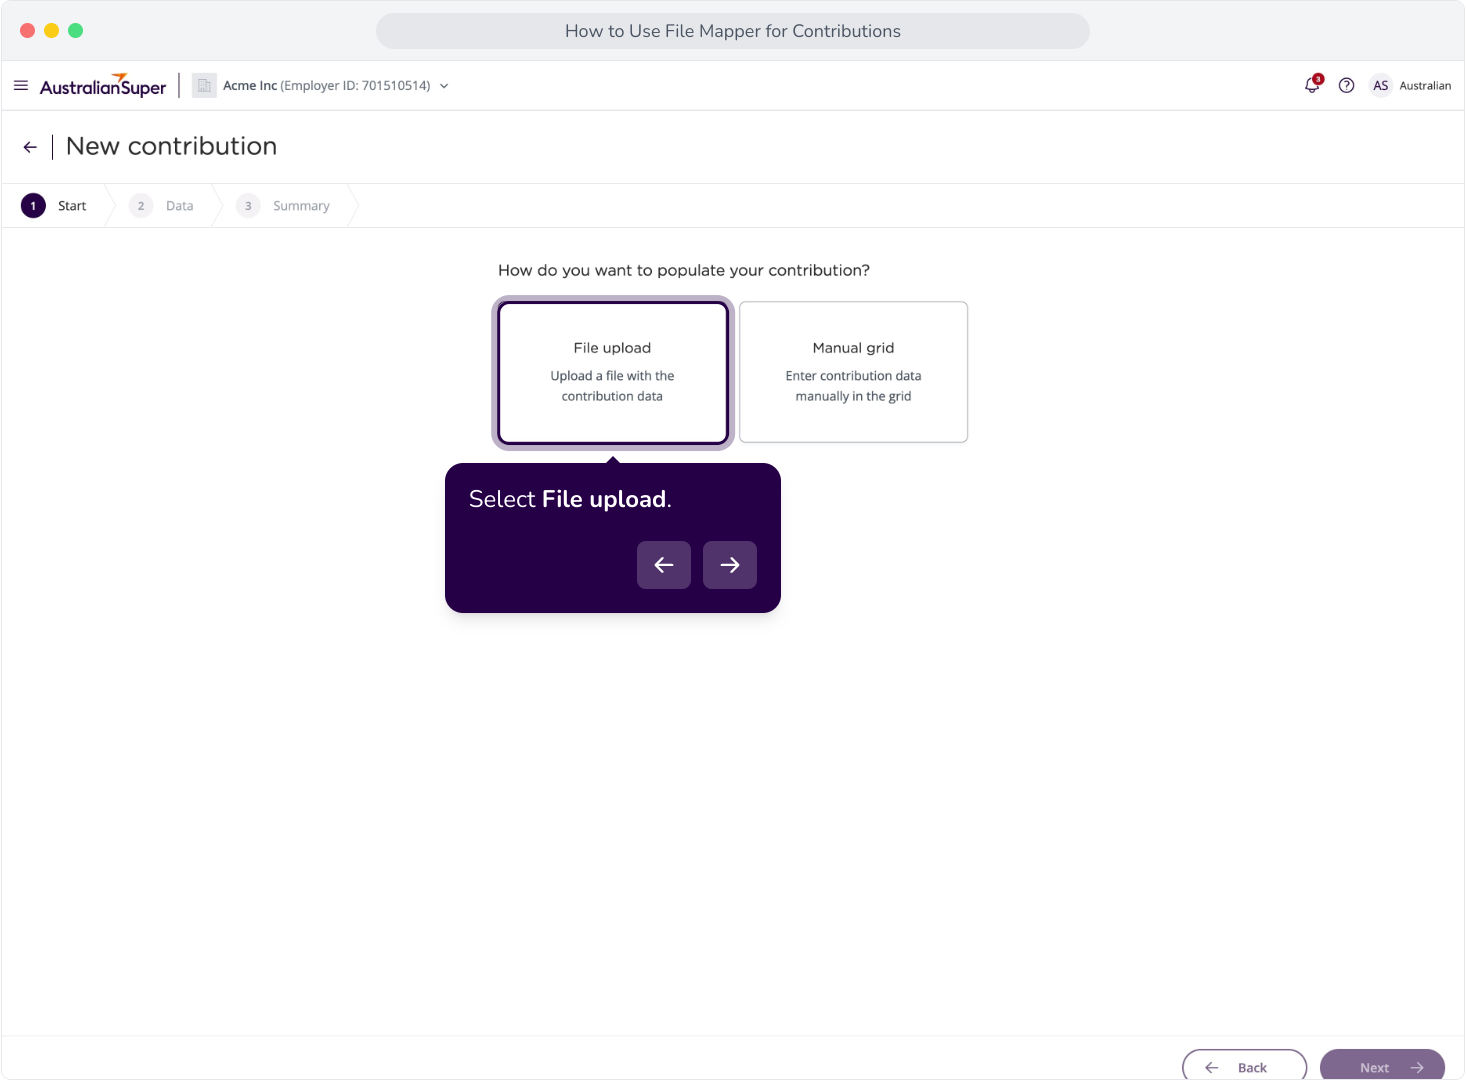Open the notifications bell
This screenshot has height=1080, width=1466.
click(x=1313, y=85)
